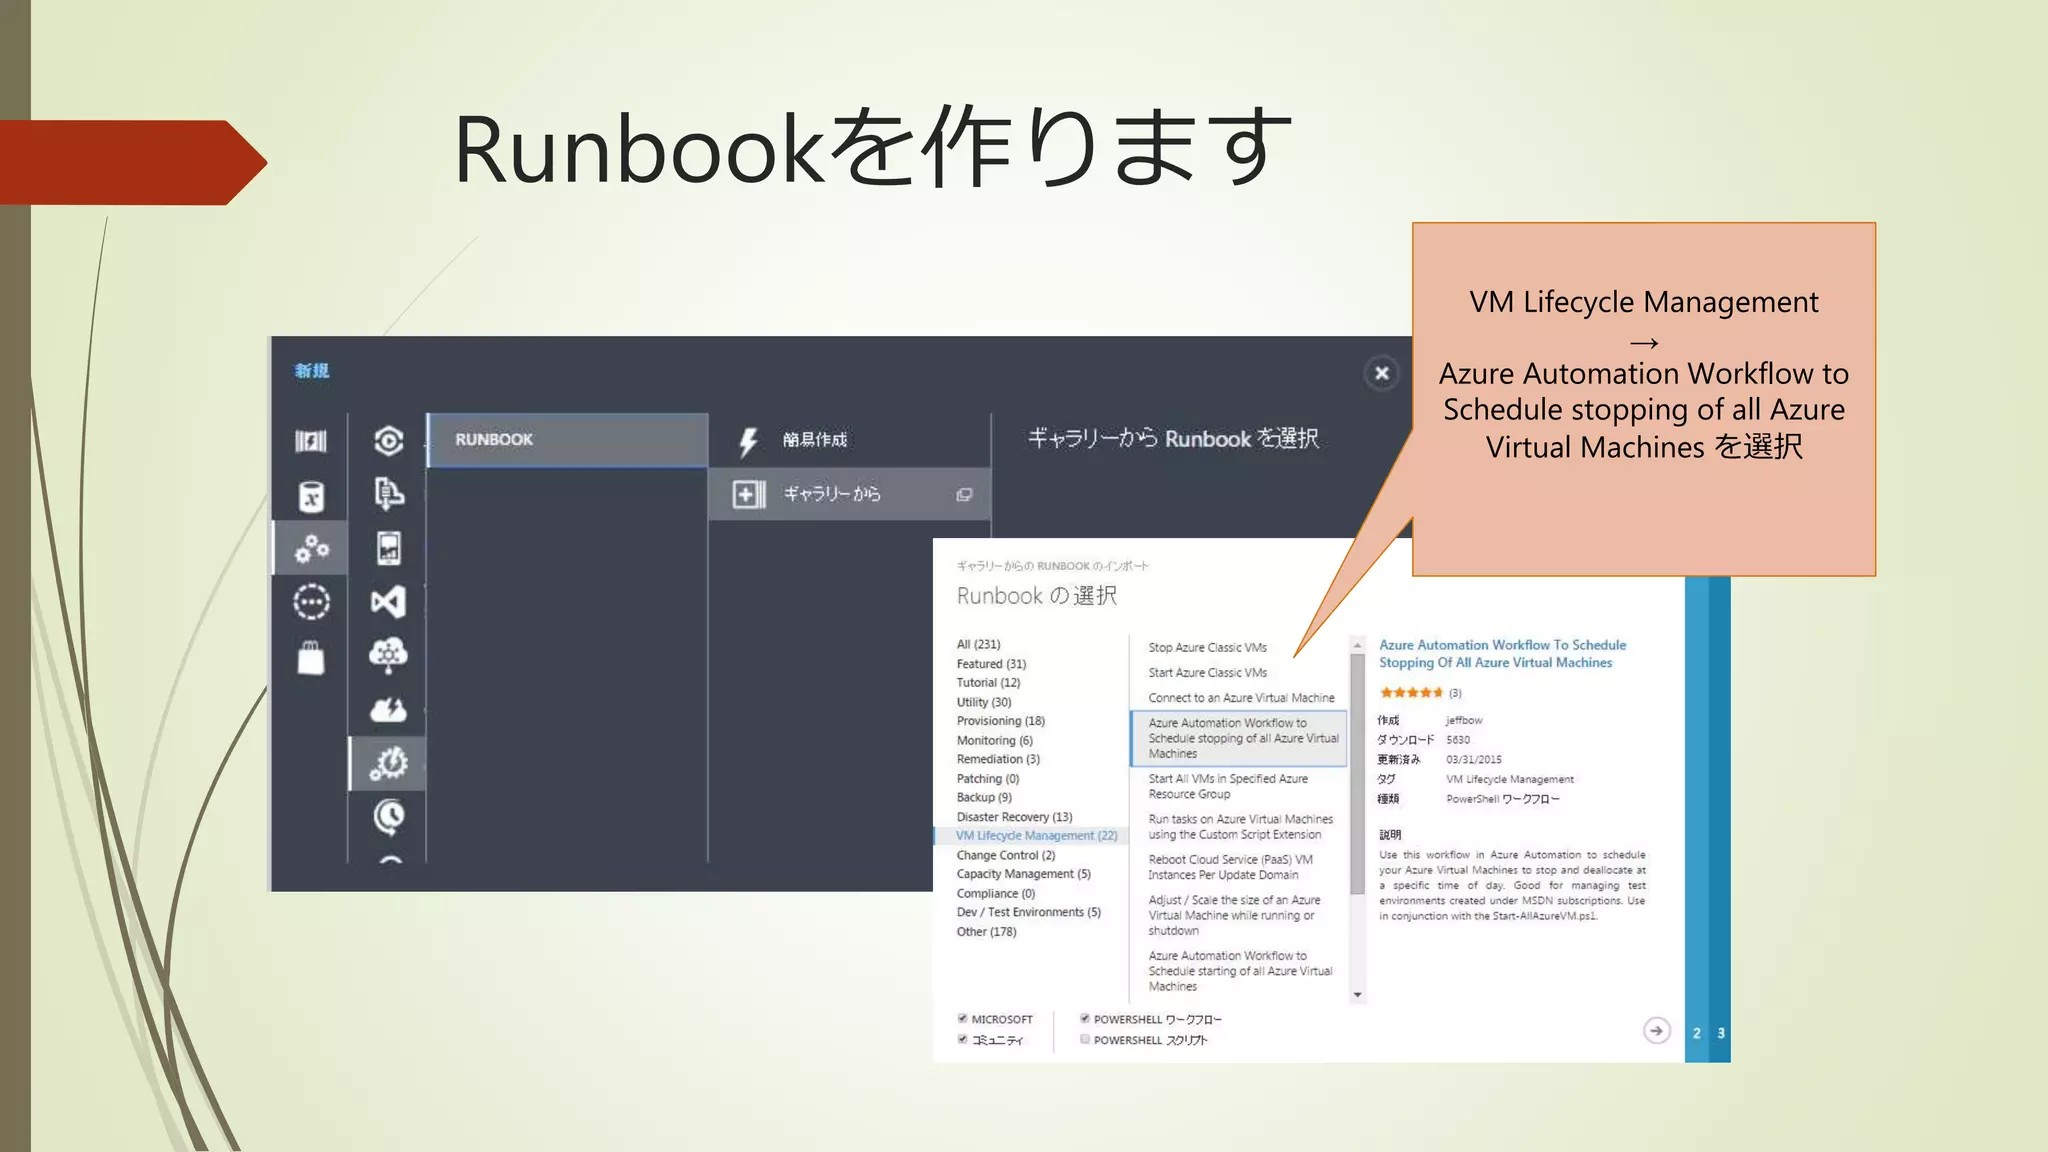Pick Reboot Cloud Service (PaaS) VM Instances

[x=1230, y=867]
